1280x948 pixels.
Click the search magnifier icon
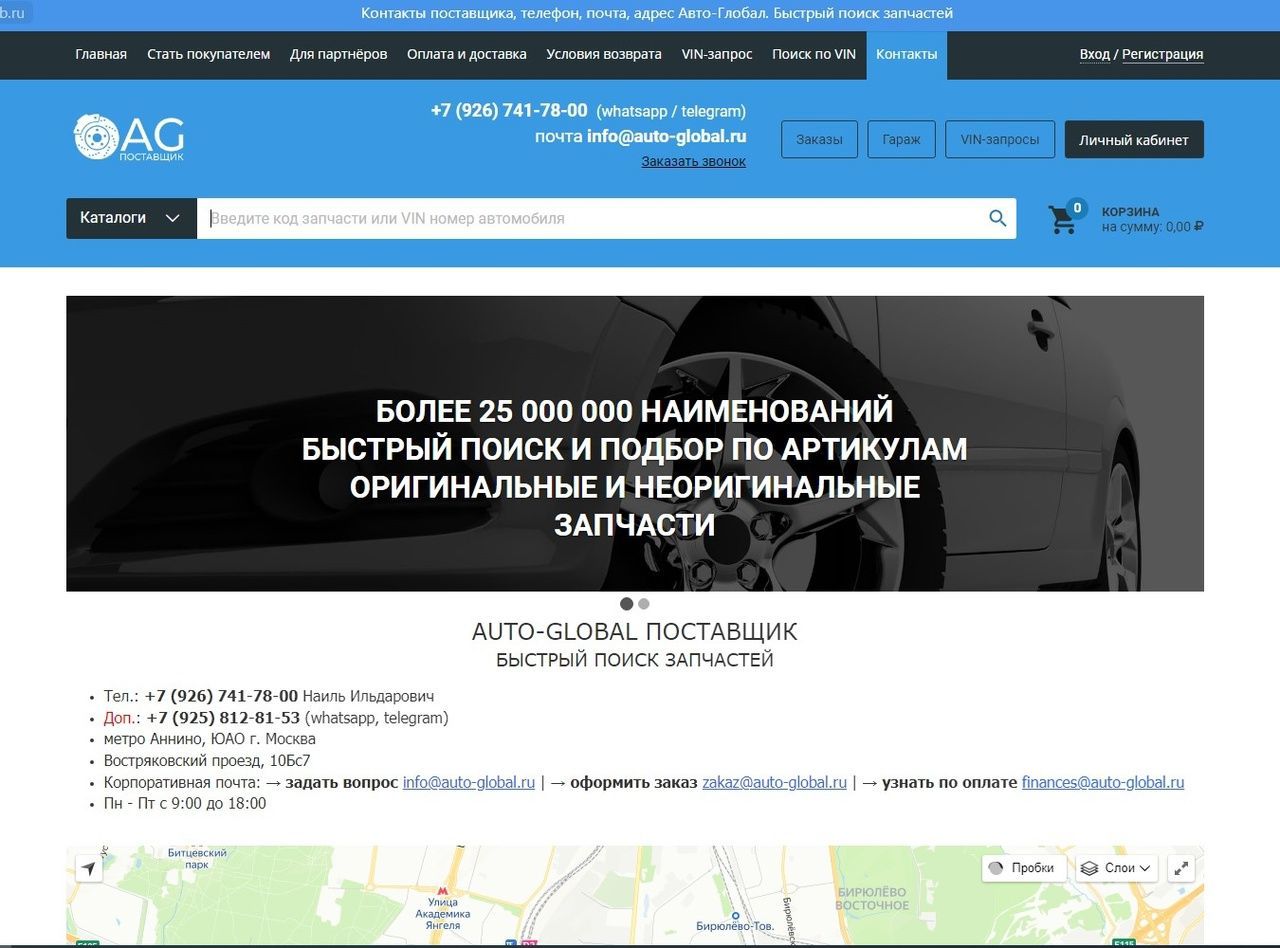997,218
